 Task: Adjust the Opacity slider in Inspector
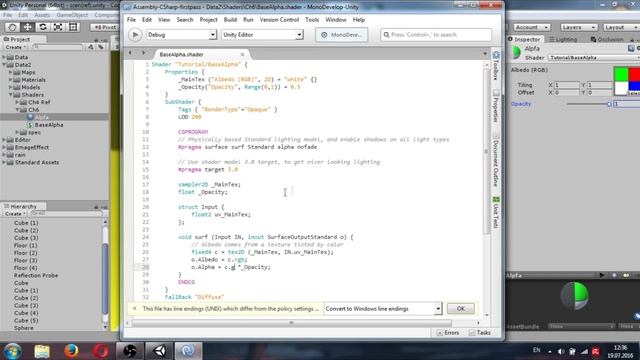[588, 104]
